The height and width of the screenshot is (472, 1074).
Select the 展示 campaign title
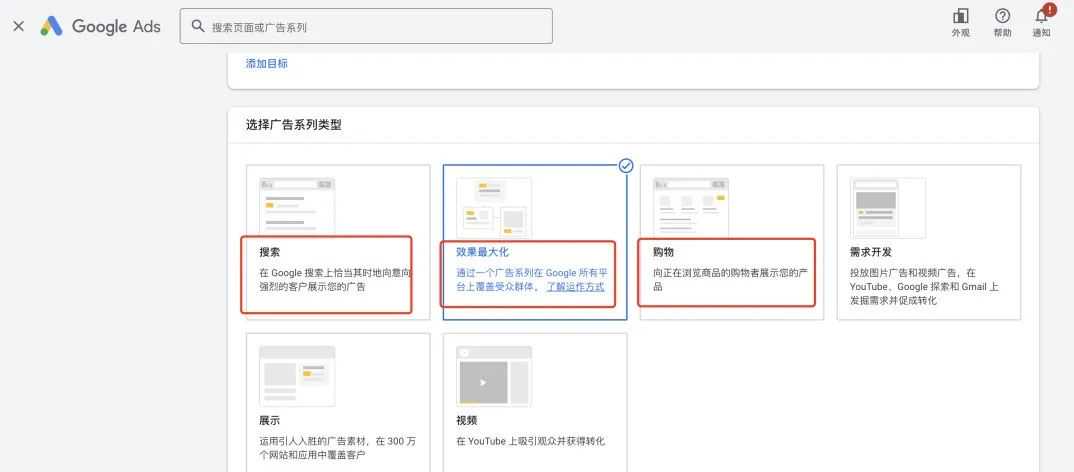[270, 421]
